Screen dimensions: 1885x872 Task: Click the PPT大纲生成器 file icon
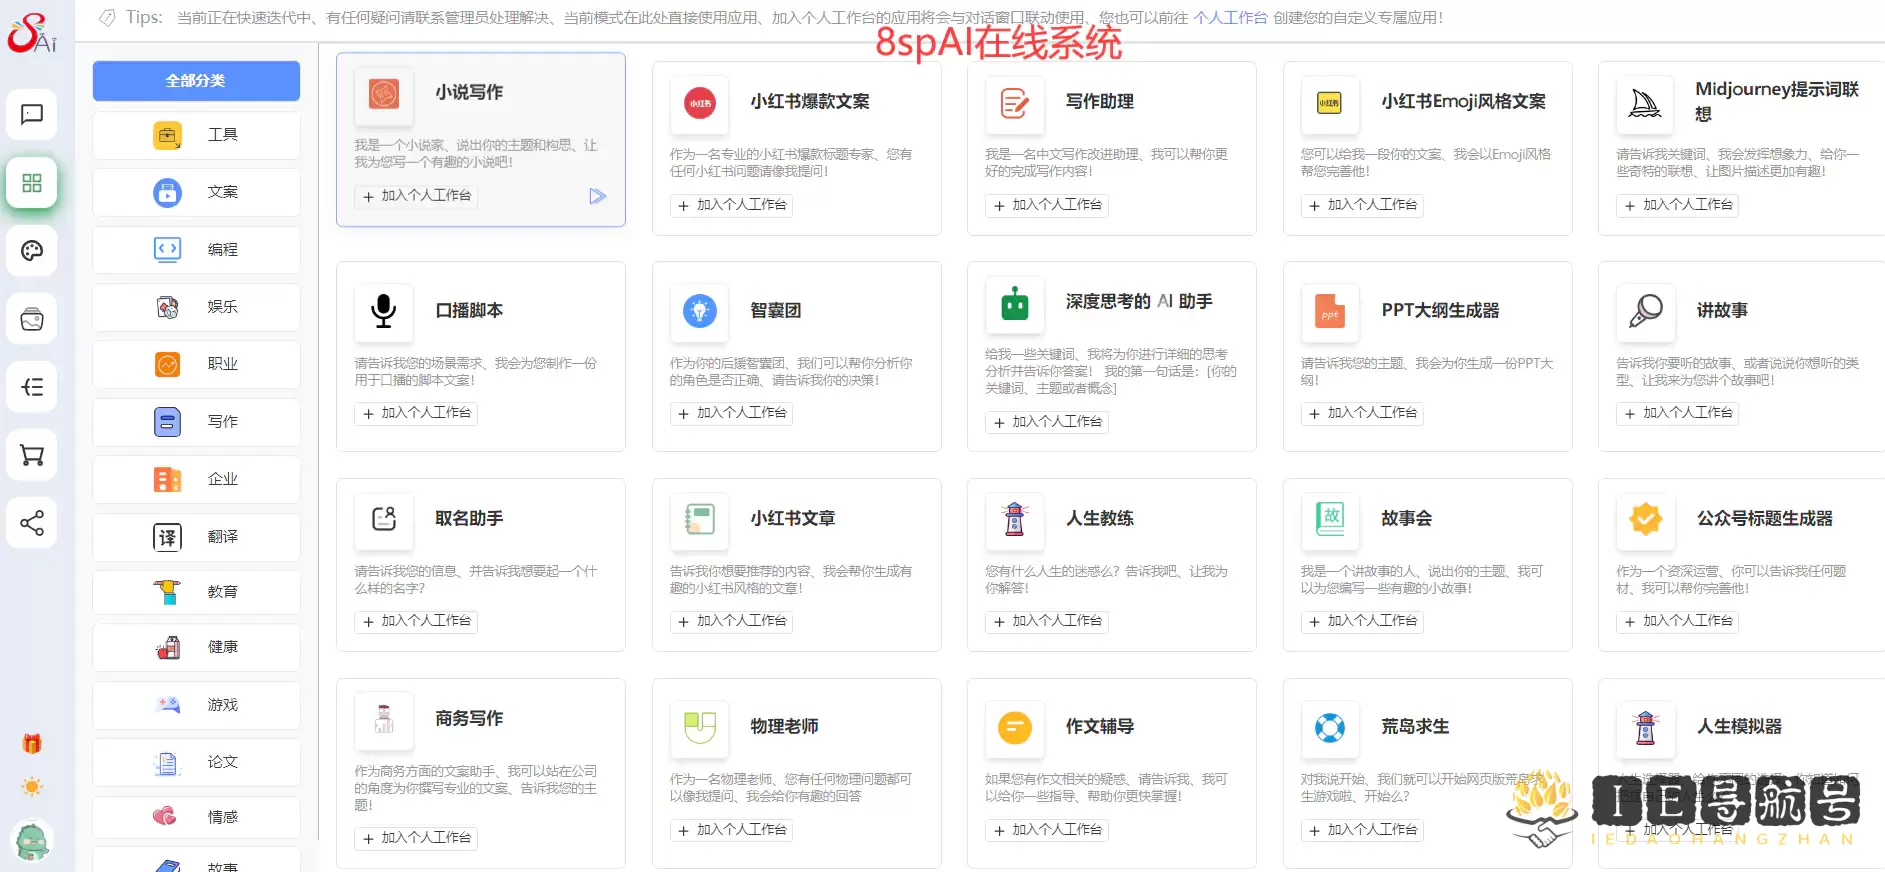click(x=1330, y=311)
